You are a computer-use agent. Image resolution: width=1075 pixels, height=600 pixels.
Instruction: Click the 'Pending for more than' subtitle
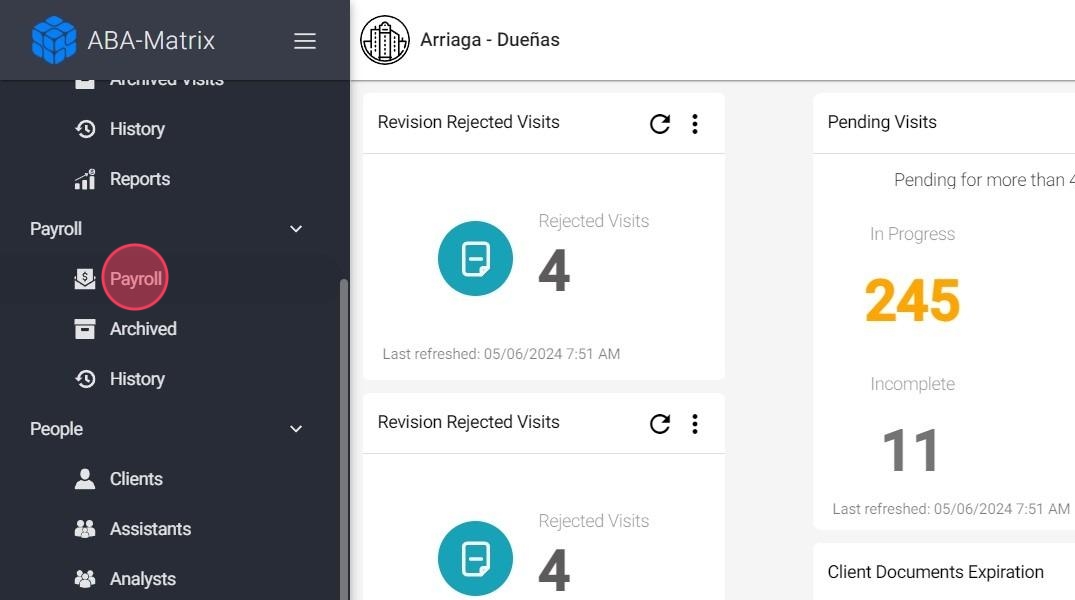(x=984, y=180)
